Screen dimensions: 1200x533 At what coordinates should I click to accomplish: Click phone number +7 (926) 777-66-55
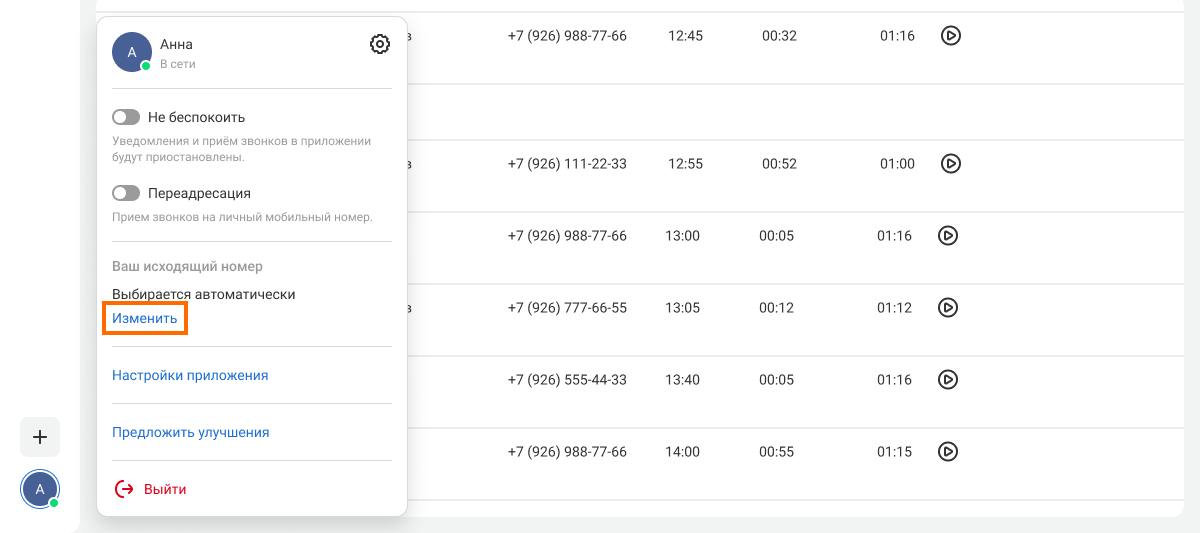[567, 308]
